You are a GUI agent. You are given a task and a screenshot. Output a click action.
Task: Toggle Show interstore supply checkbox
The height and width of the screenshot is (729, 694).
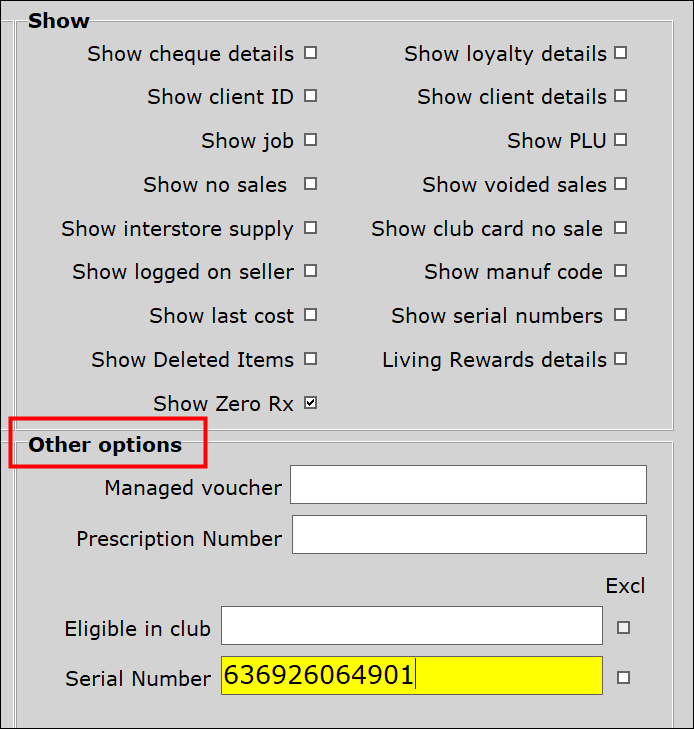pyautogui.click(x=311, y=228)
